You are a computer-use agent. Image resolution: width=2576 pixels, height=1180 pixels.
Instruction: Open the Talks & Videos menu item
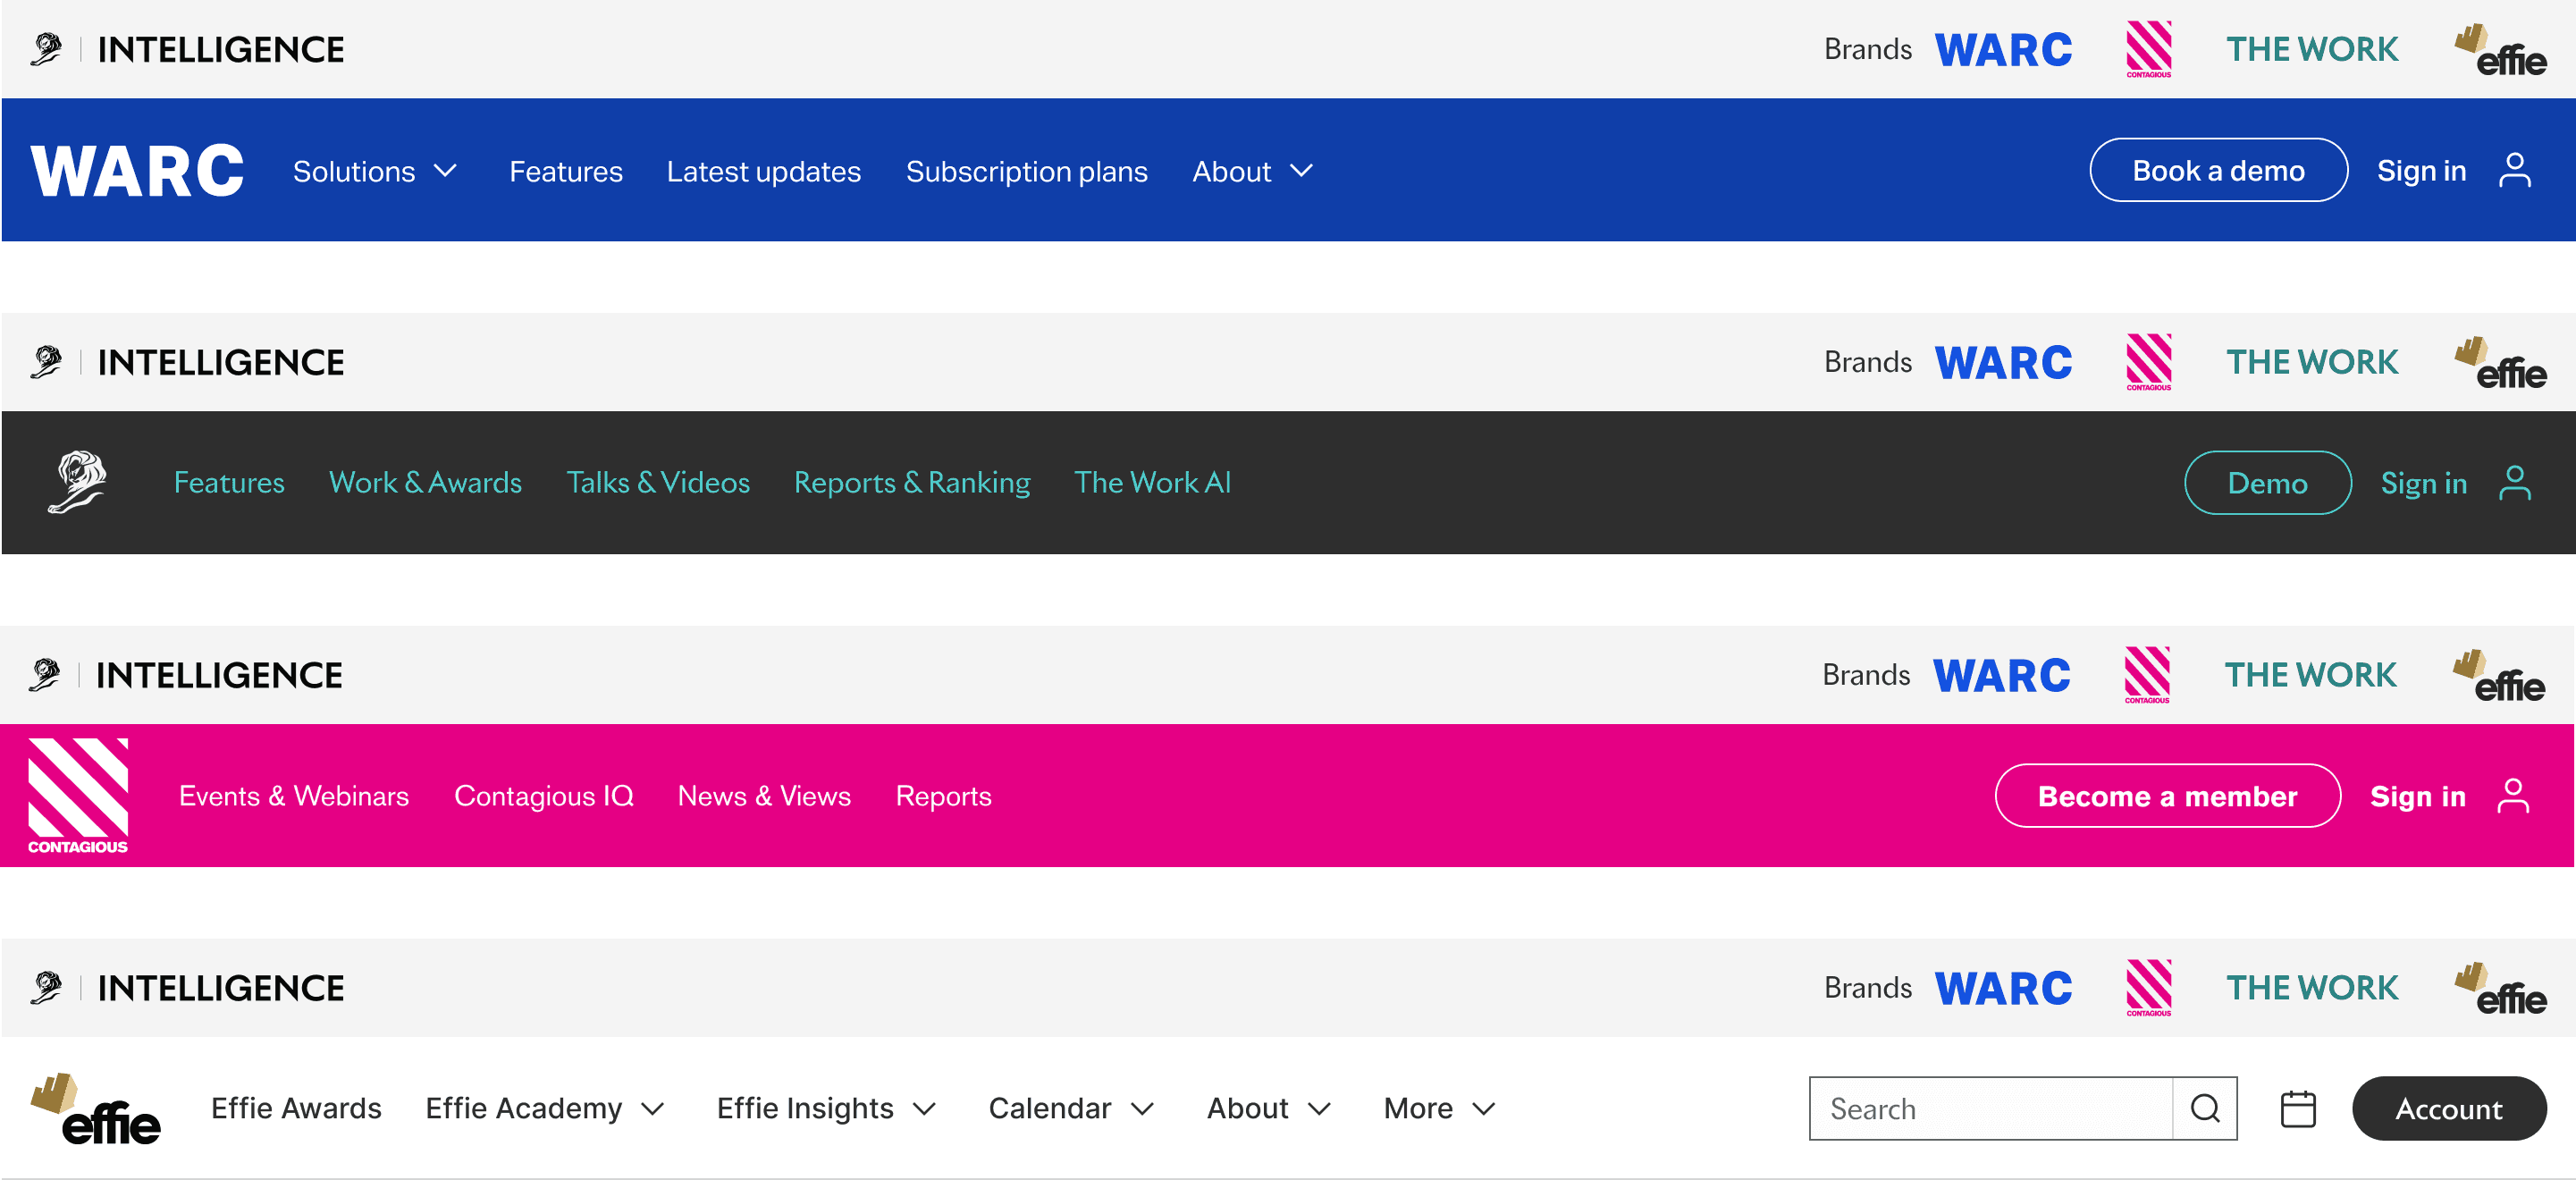click(x=657, y=483)
